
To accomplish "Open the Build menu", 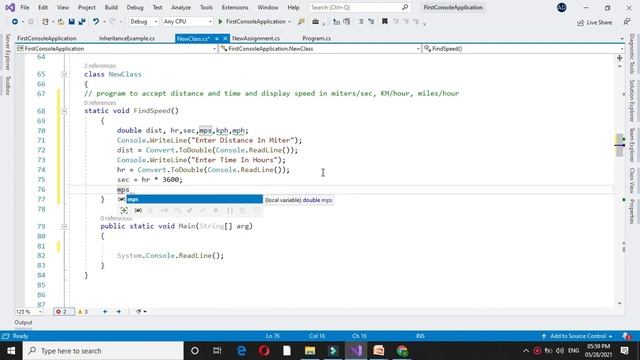I will (111, 7).
